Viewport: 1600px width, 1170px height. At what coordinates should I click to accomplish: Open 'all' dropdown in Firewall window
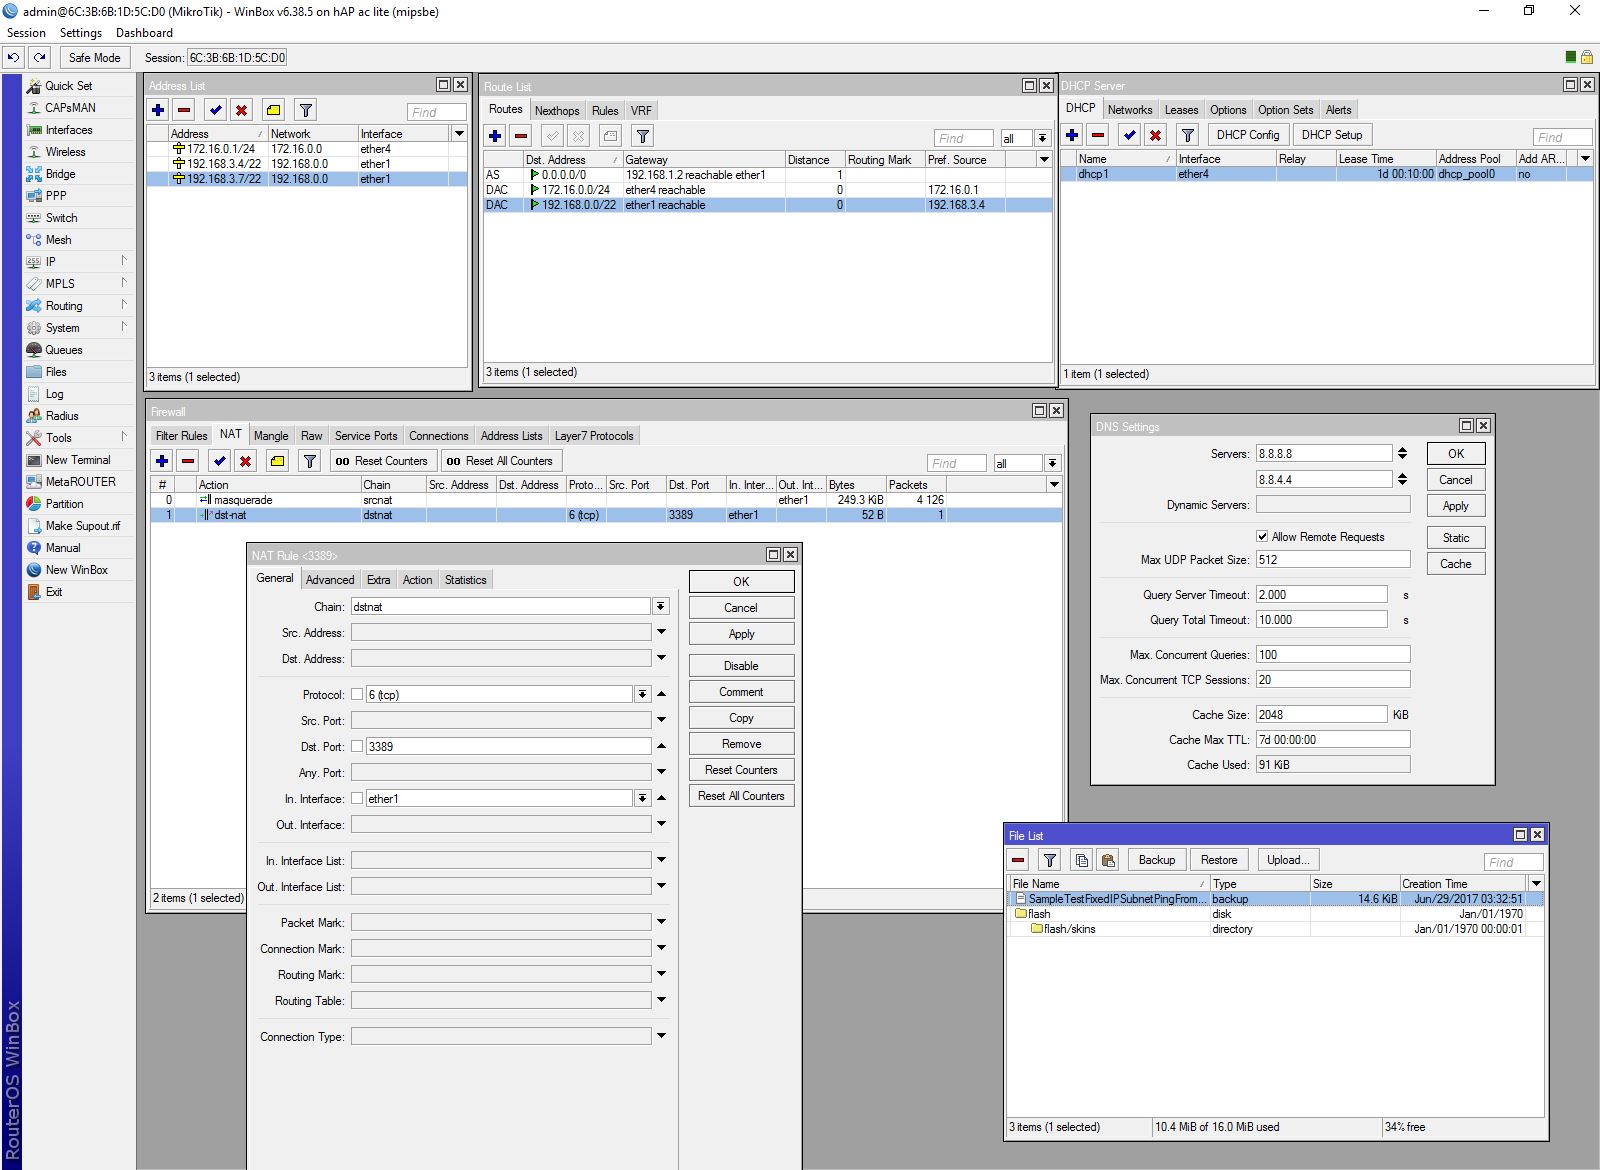coord(1052,463)
